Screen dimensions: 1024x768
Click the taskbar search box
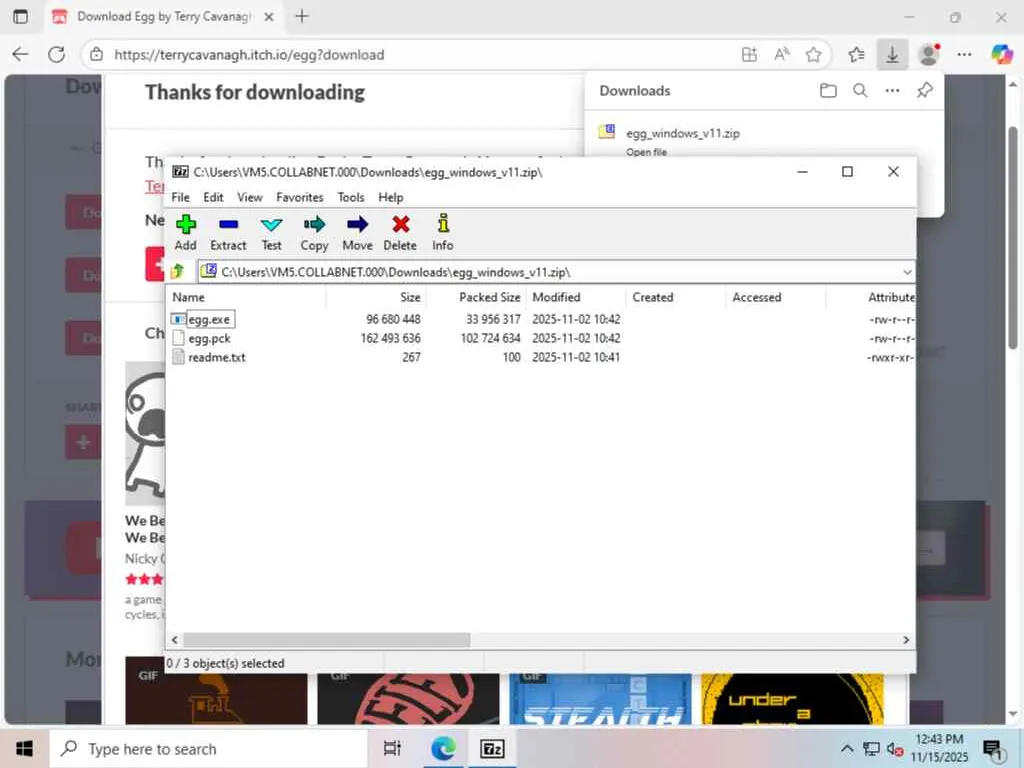click(209, 749)
